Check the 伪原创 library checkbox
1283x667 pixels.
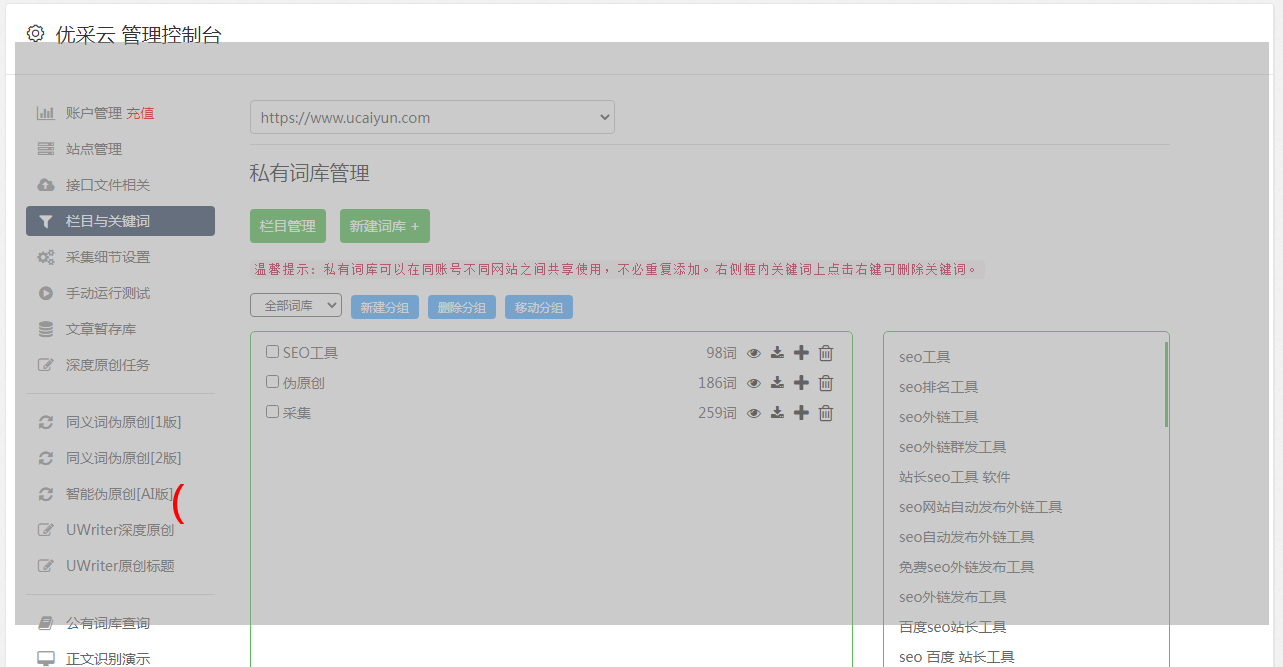pos(272,382)
